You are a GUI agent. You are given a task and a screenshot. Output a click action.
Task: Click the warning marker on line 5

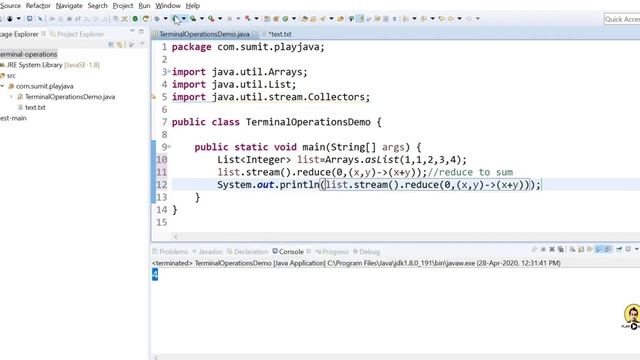point(154,97)
